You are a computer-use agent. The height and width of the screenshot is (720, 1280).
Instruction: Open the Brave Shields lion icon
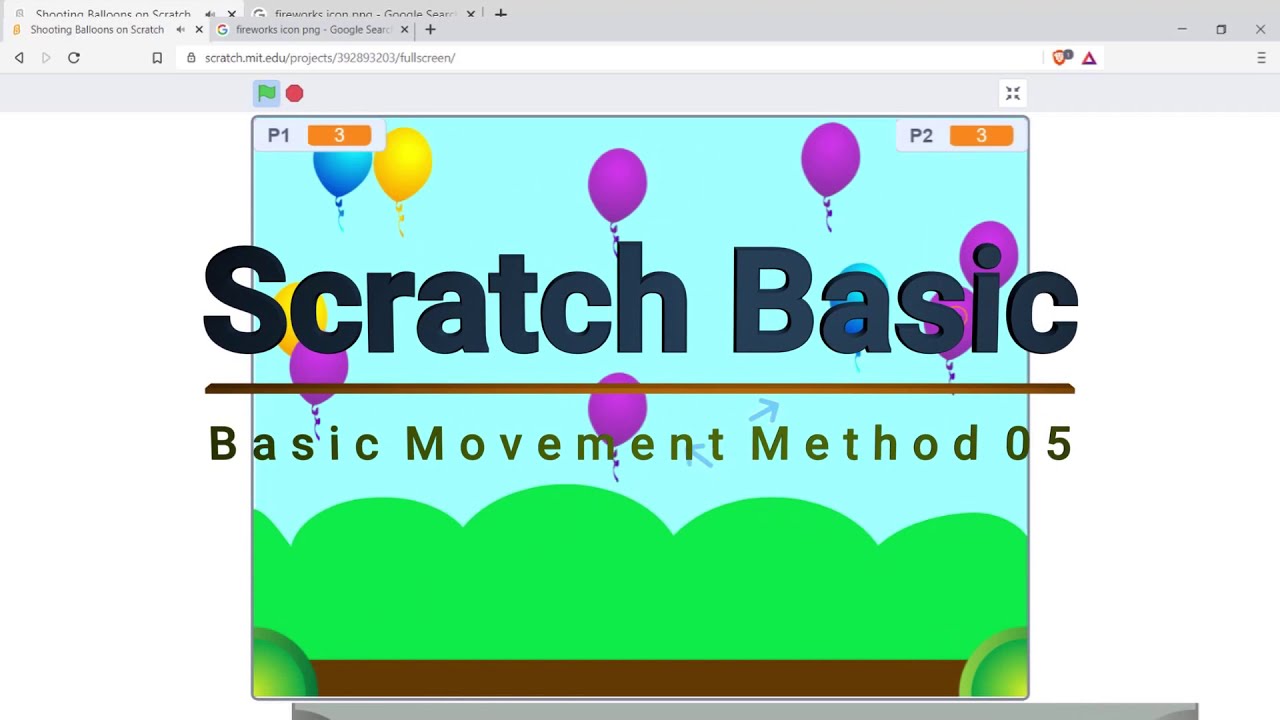1060,58
